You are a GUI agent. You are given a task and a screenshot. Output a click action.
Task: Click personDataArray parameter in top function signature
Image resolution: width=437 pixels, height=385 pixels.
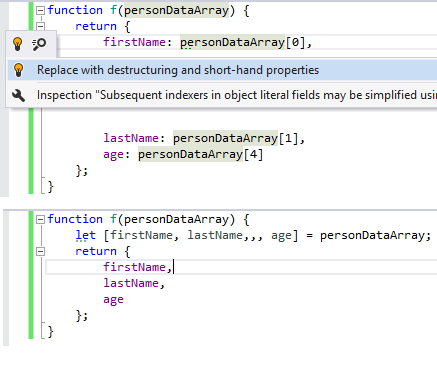[x=176, y=11]
